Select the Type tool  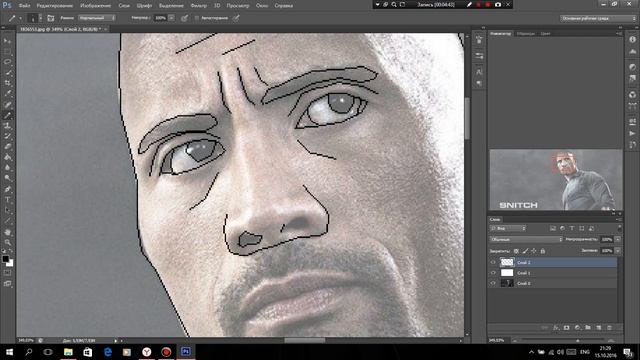7,200
